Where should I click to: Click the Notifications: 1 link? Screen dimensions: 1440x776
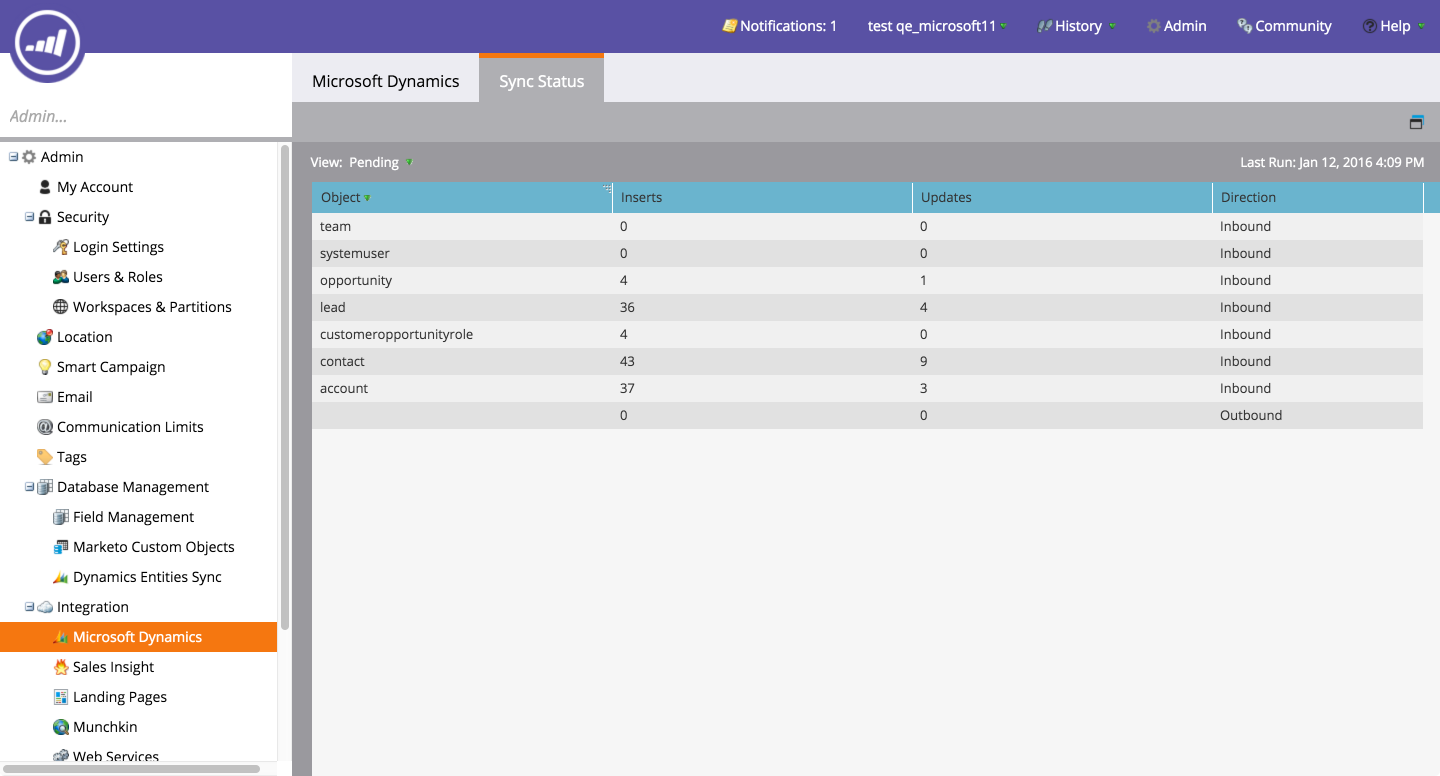coord(780,26)
